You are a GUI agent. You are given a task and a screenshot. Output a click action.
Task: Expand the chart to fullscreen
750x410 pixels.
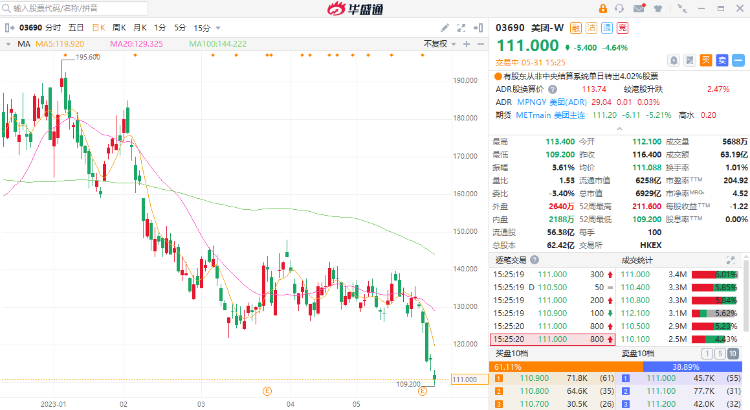click(x=461, y=28)
